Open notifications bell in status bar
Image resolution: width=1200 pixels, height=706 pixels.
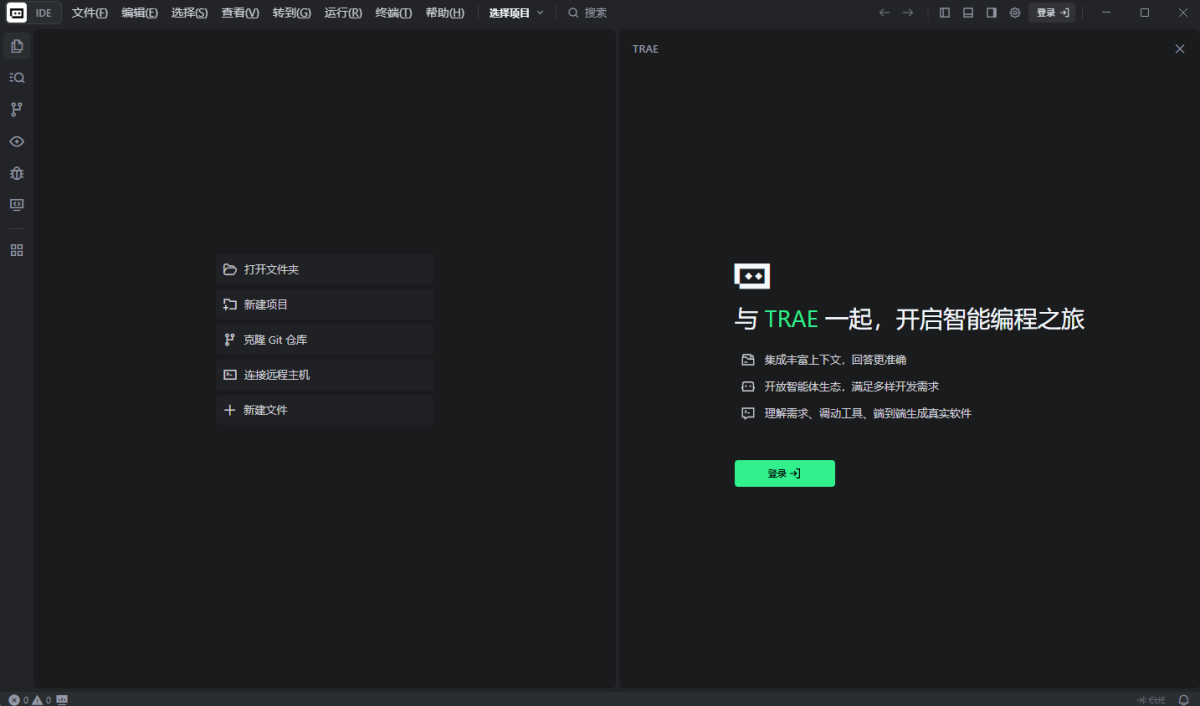pyautogui.click(x=1183, y=700)
